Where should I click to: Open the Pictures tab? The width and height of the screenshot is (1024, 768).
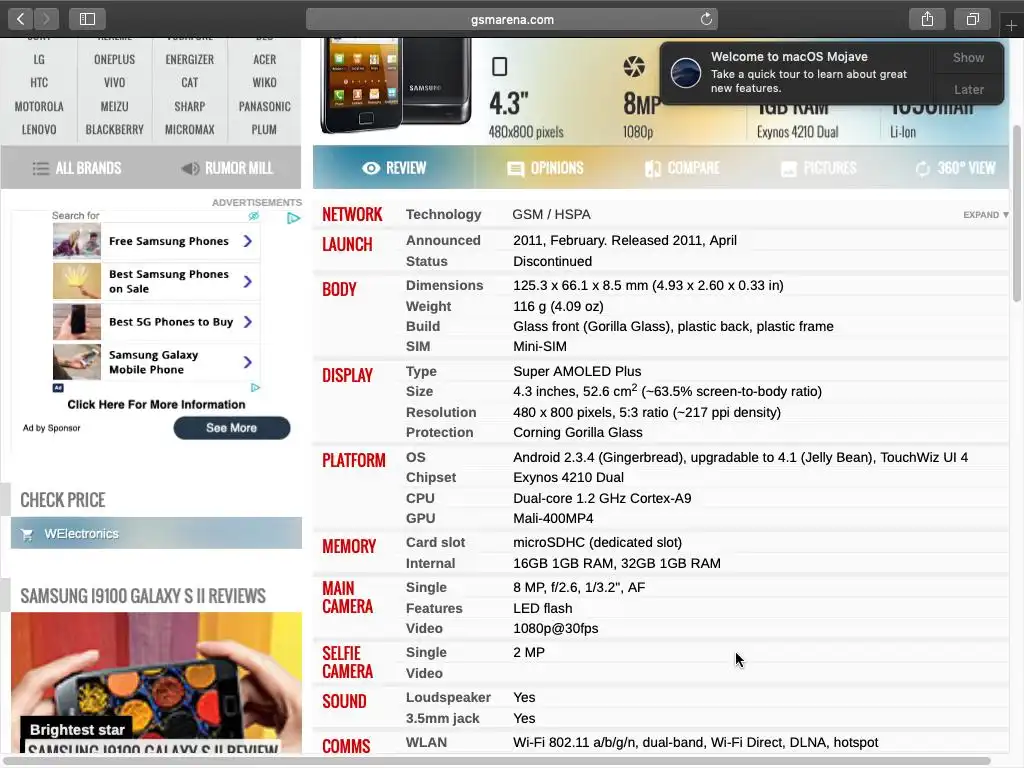tap(818, 168)
